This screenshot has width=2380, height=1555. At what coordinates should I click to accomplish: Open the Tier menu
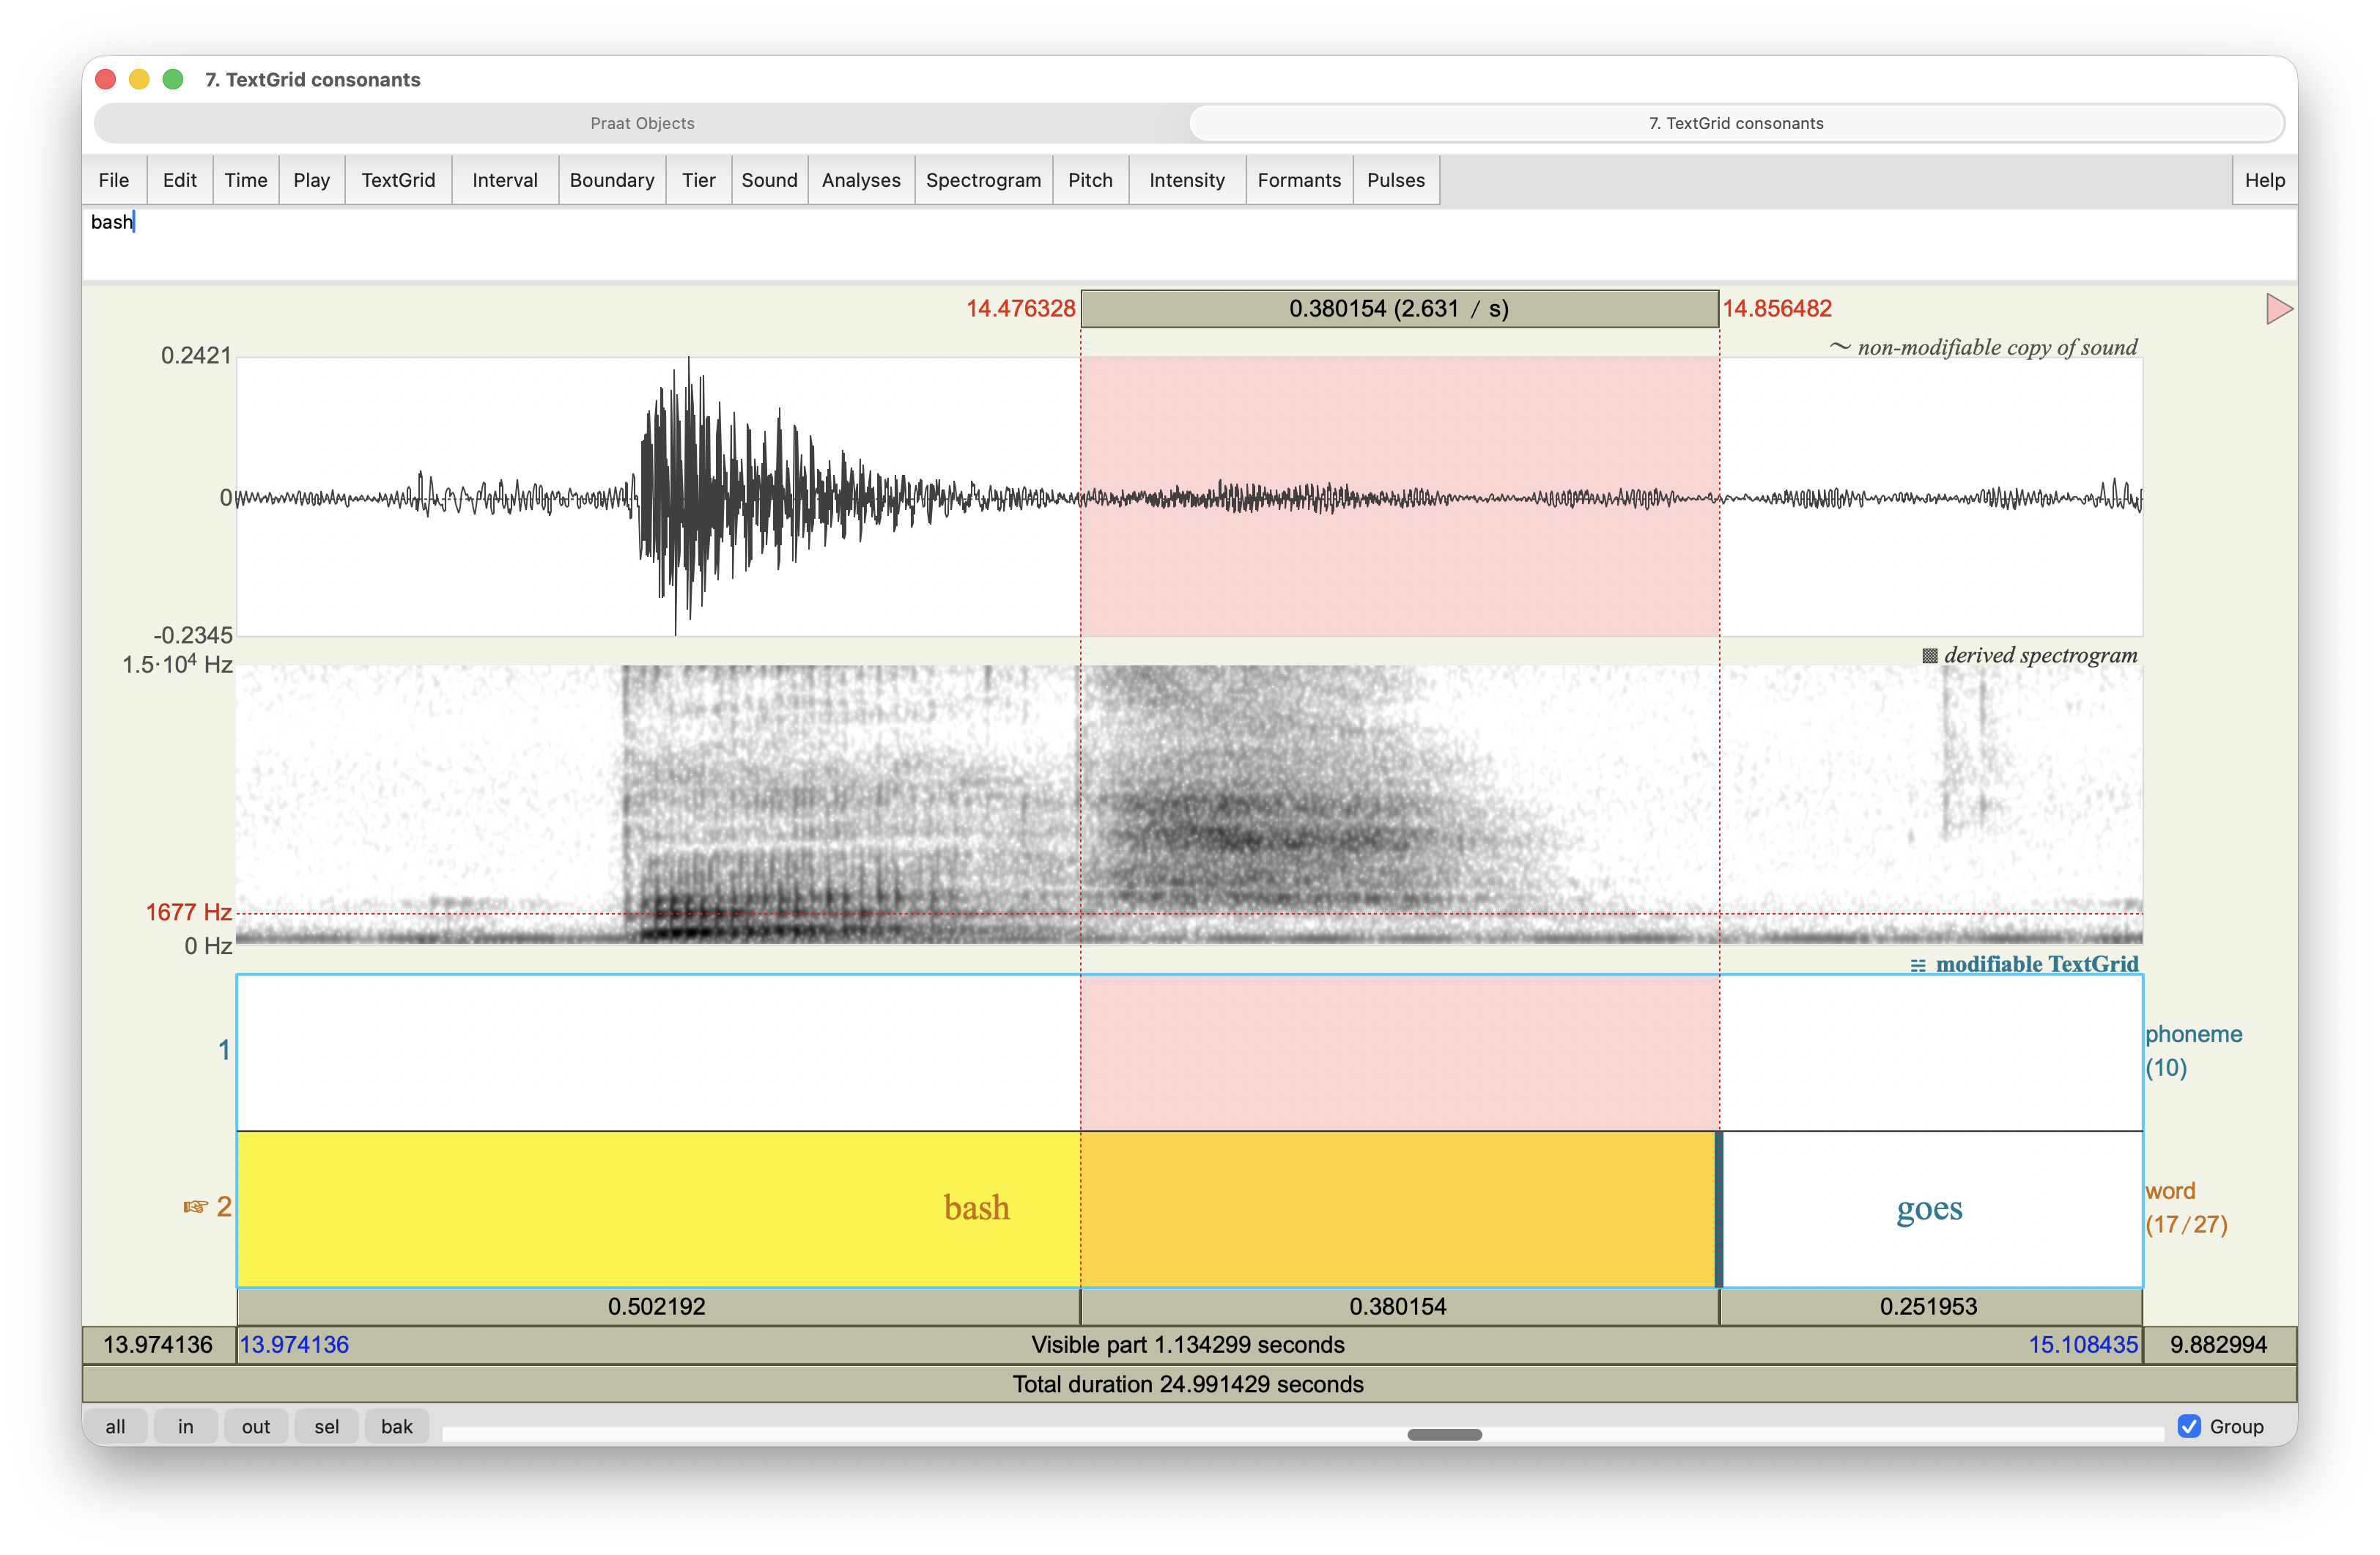coord(699,180)
